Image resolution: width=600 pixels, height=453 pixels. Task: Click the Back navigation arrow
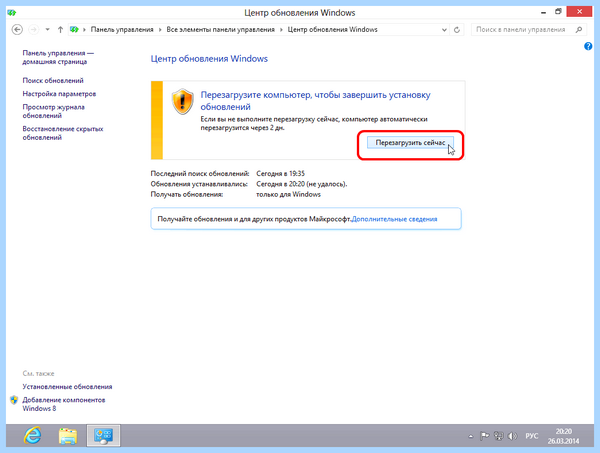click(x=17, y=29)
